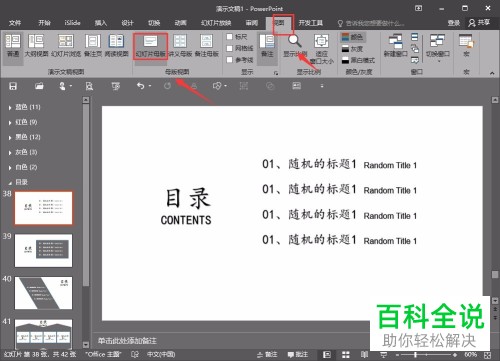
Task: Expand the 灰色 (3) section
Action: [x=10, y=153]
